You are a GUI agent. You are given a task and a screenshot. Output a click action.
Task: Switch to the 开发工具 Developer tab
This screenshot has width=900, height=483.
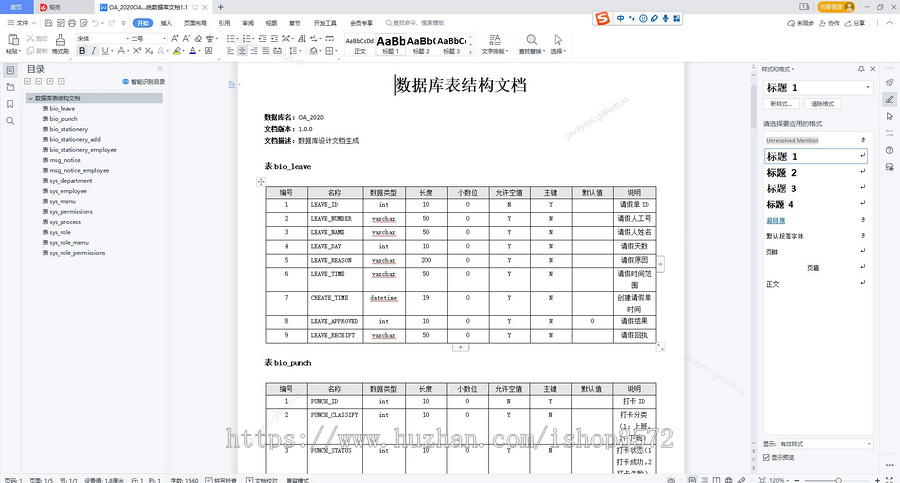pos(325,23)
